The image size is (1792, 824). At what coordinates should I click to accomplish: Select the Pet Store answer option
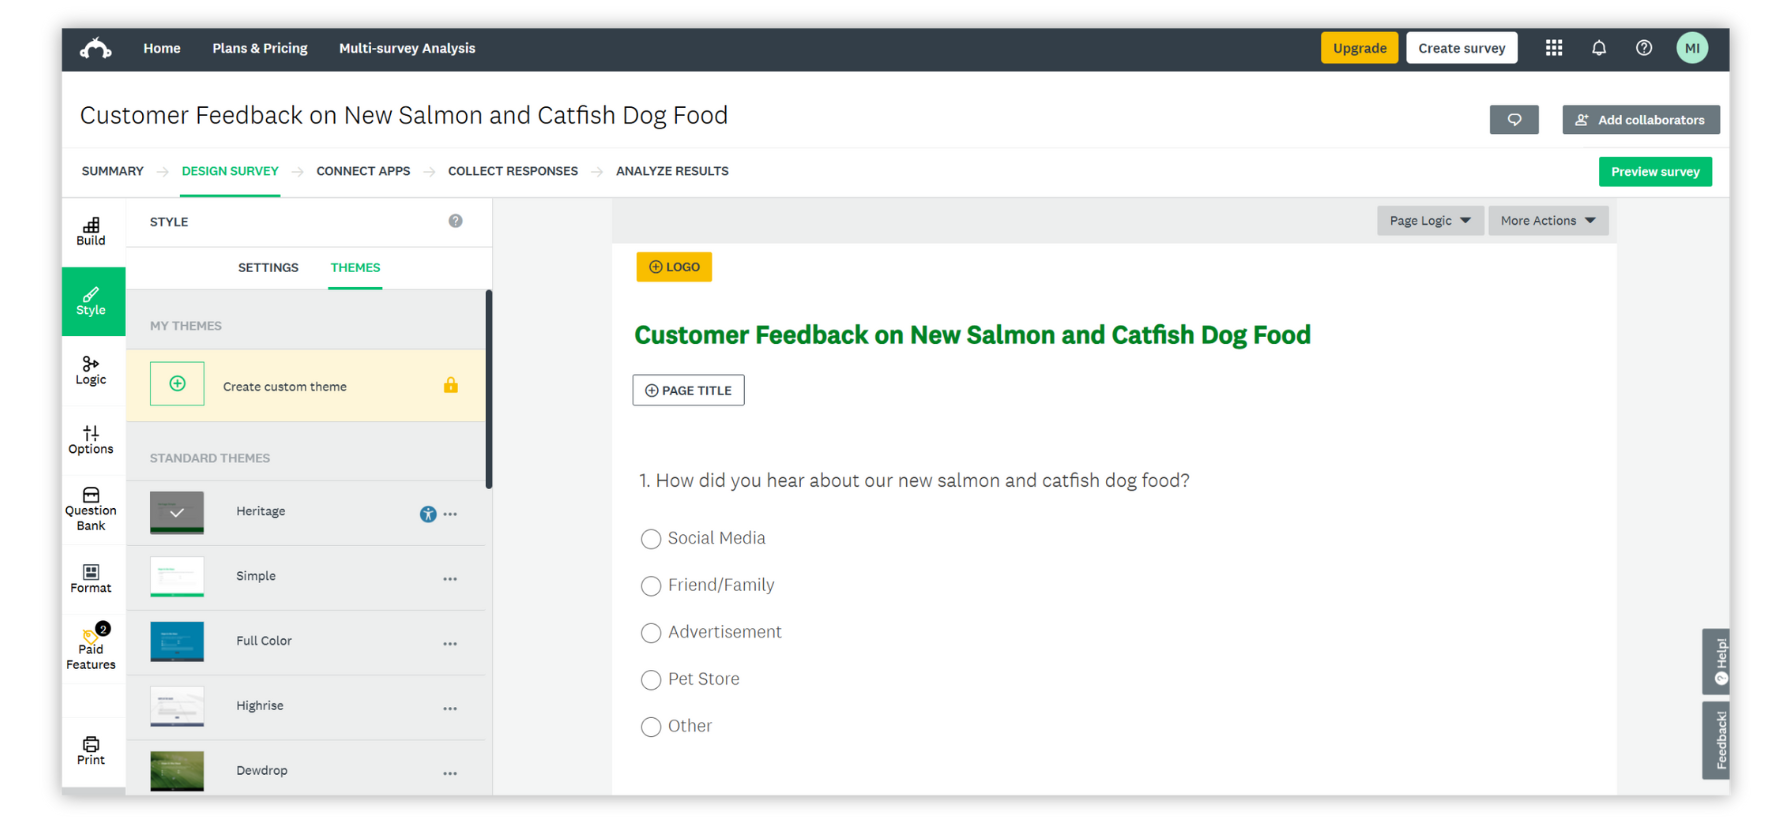click(x=650, y=680)
